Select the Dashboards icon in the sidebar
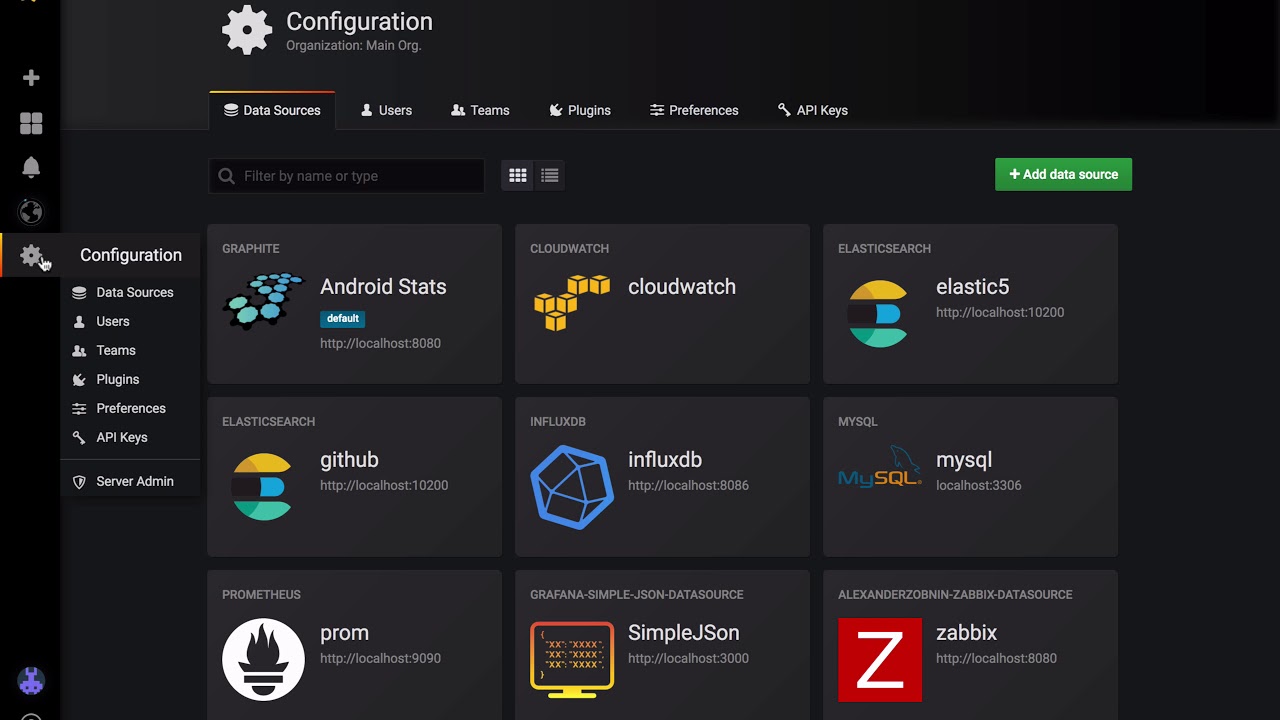This screenshot has height=720, width=1280. tap(30, 122)
